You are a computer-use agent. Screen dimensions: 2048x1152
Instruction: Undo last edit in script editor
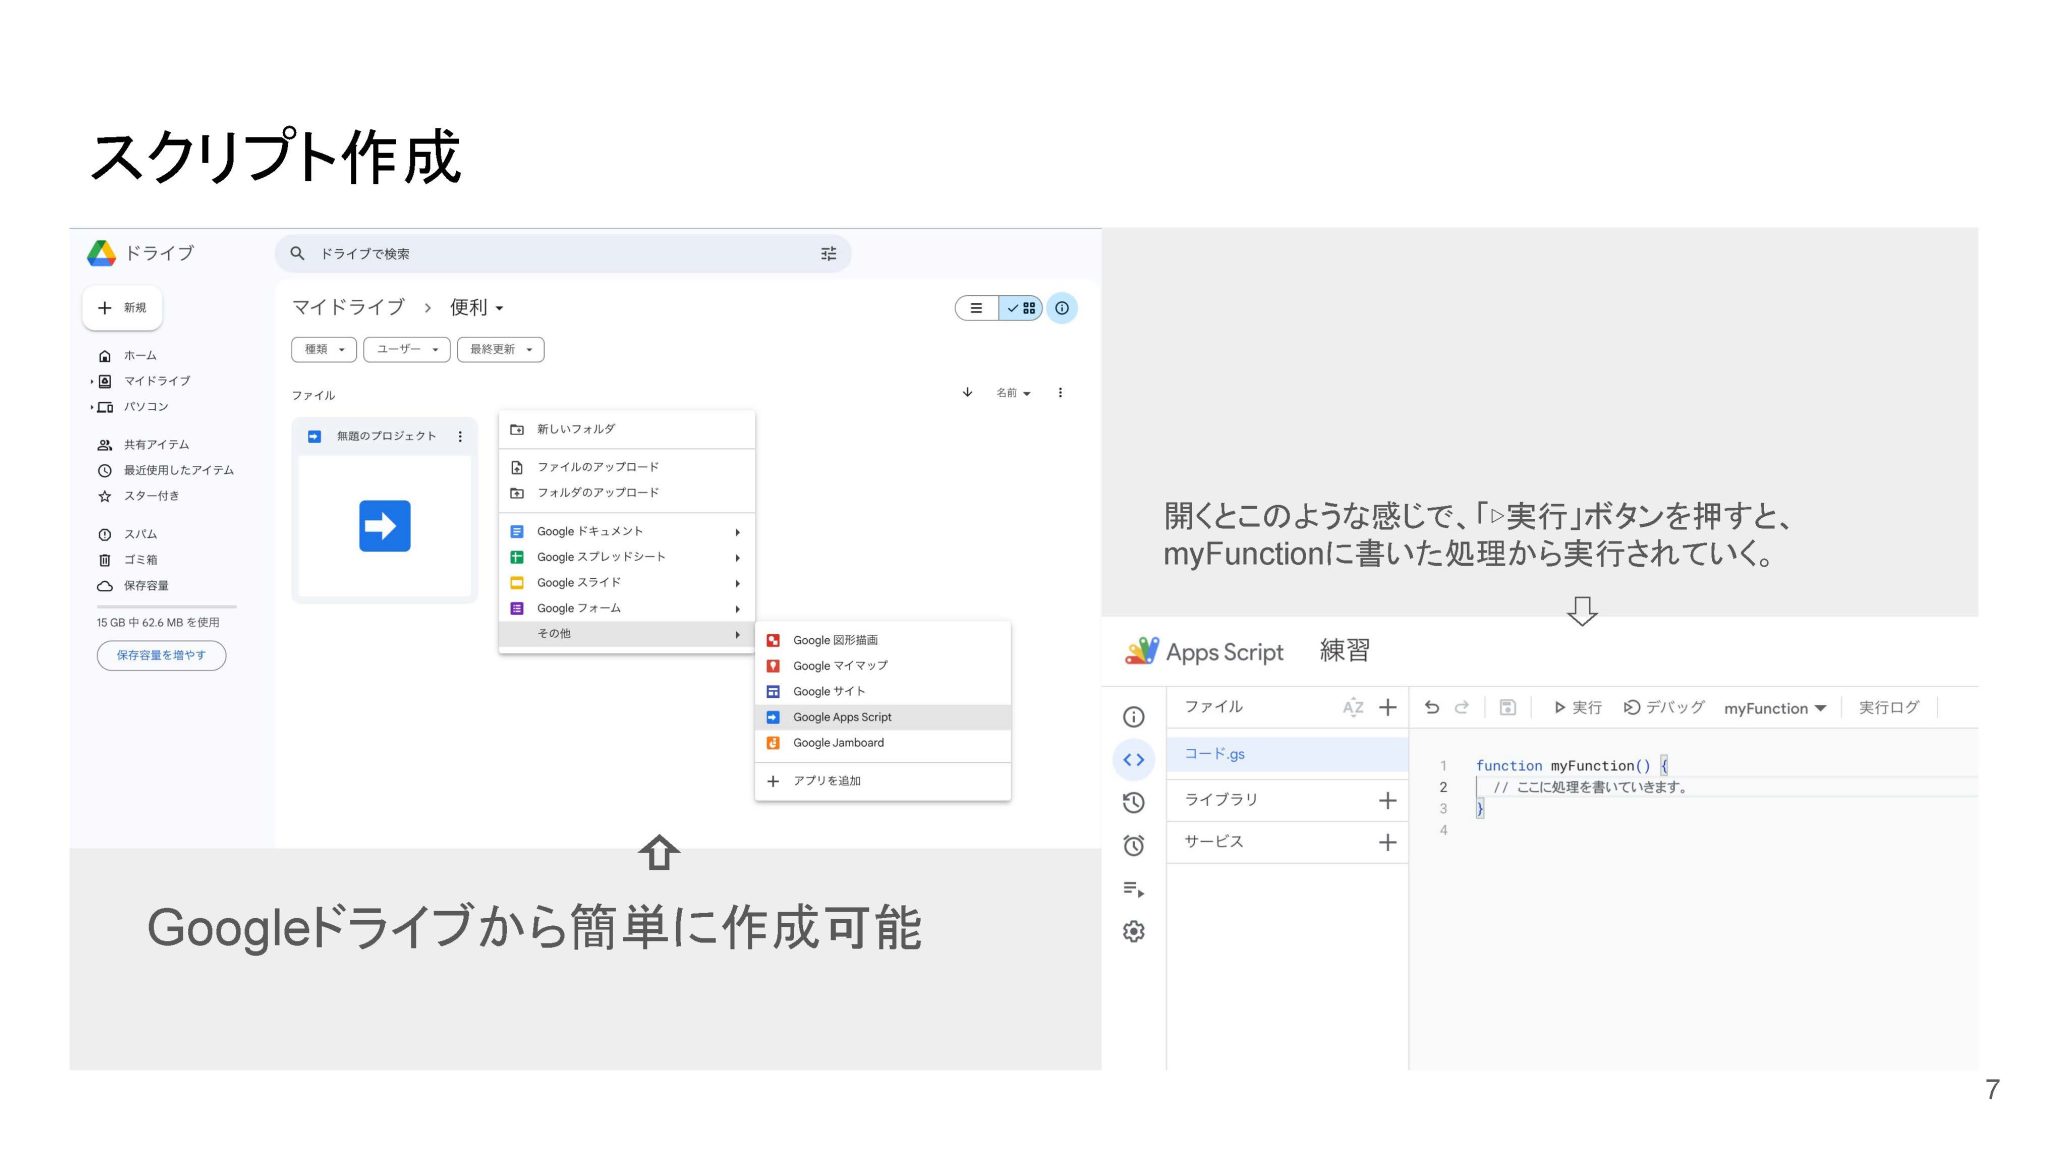(x=1432, y=708)
